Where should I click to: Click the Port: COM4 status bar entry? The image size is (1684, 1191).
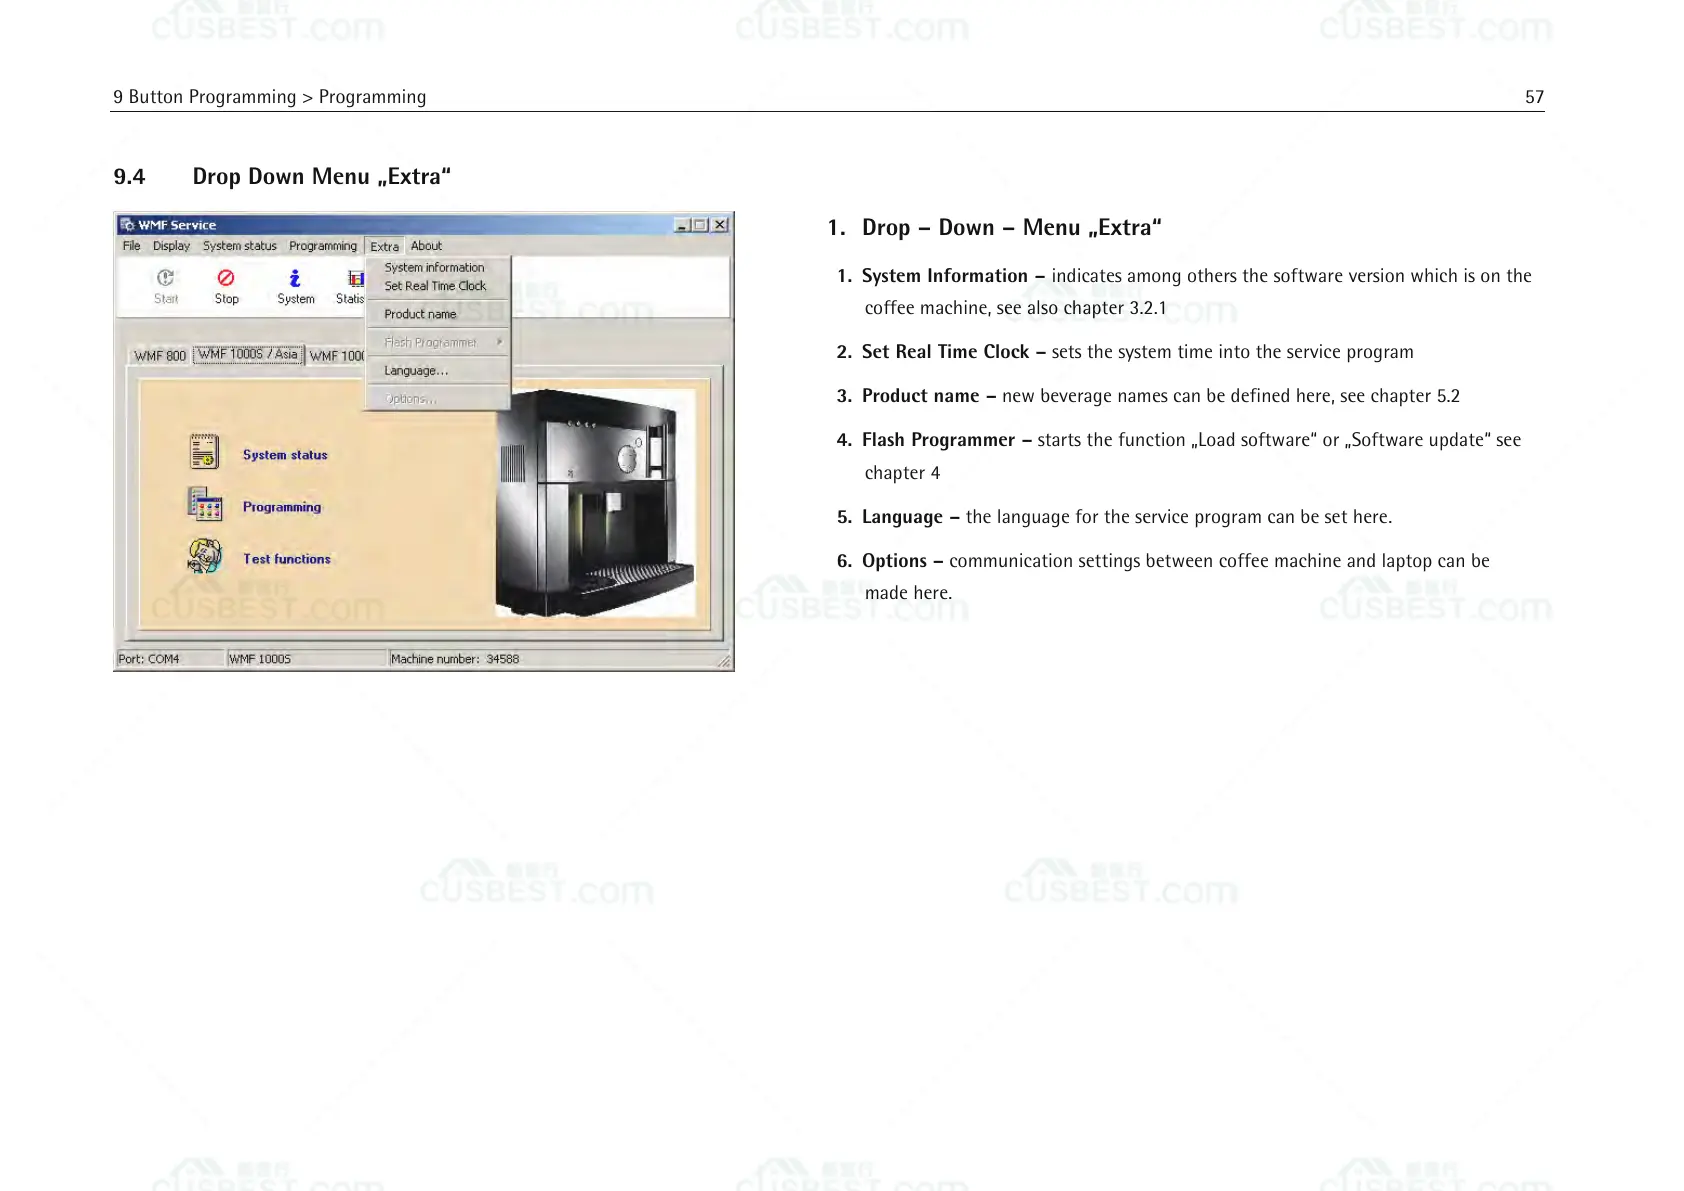click(x=169, y=659)
